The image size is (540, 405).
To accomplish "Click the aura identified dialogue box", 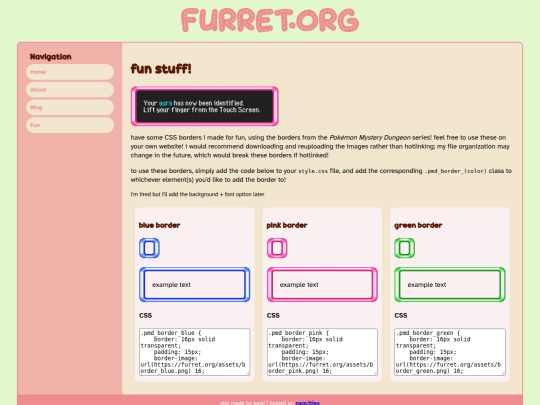I will tap(205, 106).
